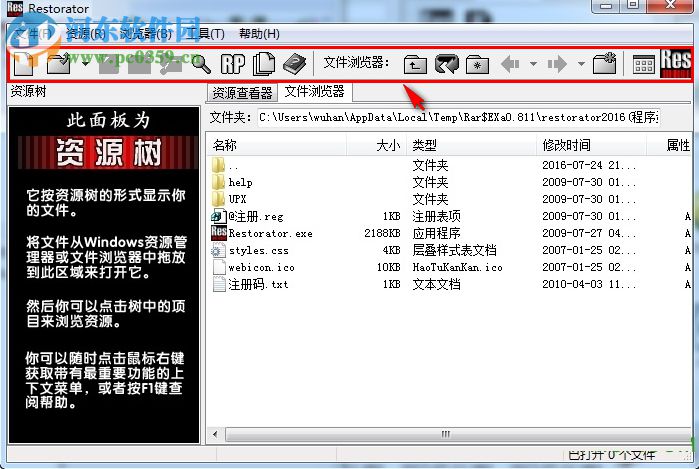Select the @注册.reg file icon
Image resolution: width=699 pixels, height=469 pixels.
coord(218,216)
